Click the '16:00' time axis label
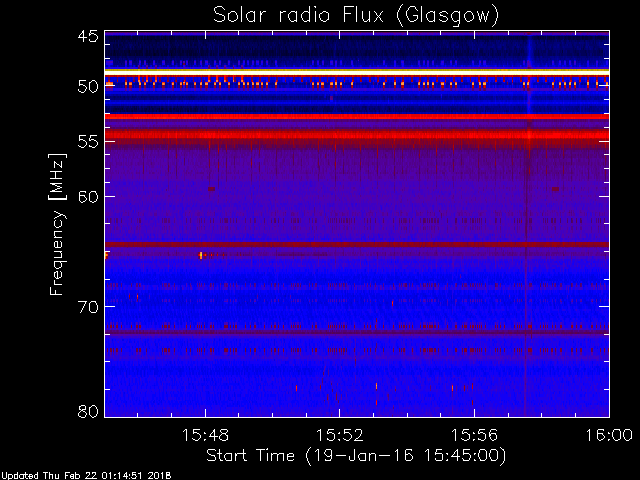This screenshot has width=640, height=480. [609, 435]
